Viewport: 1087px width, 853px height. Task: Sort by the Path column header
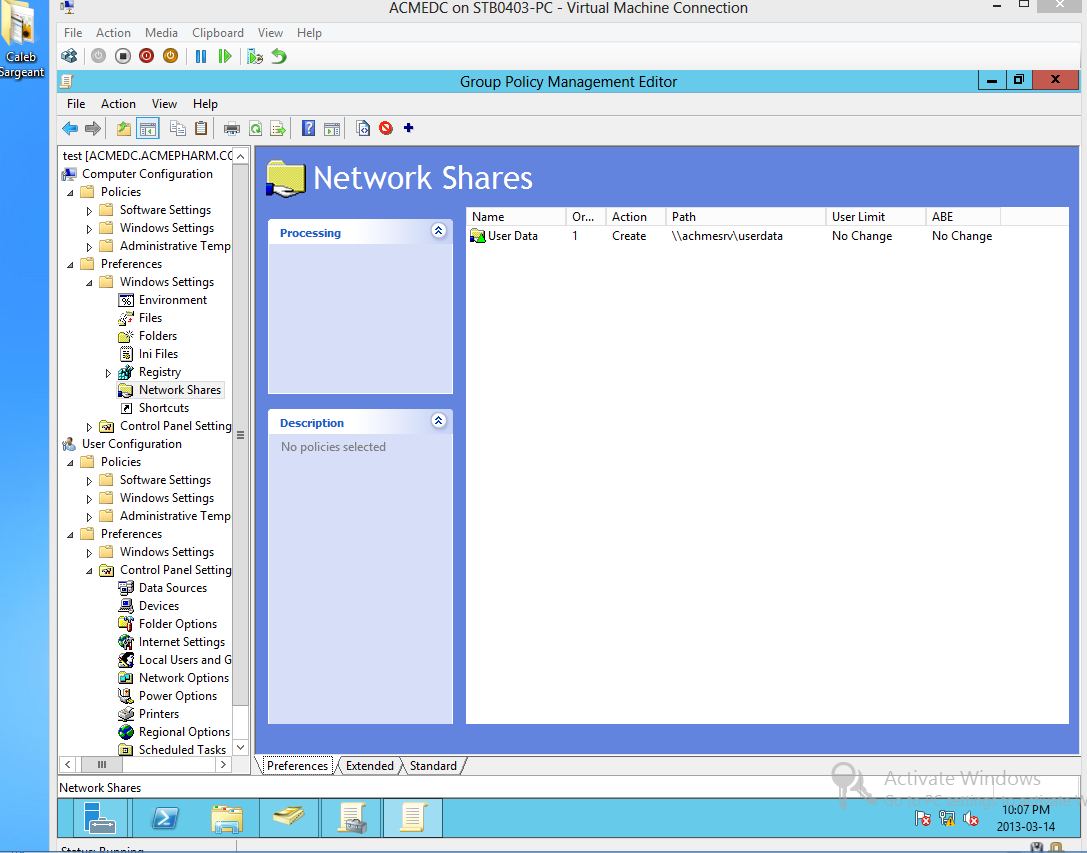[745, 216]
